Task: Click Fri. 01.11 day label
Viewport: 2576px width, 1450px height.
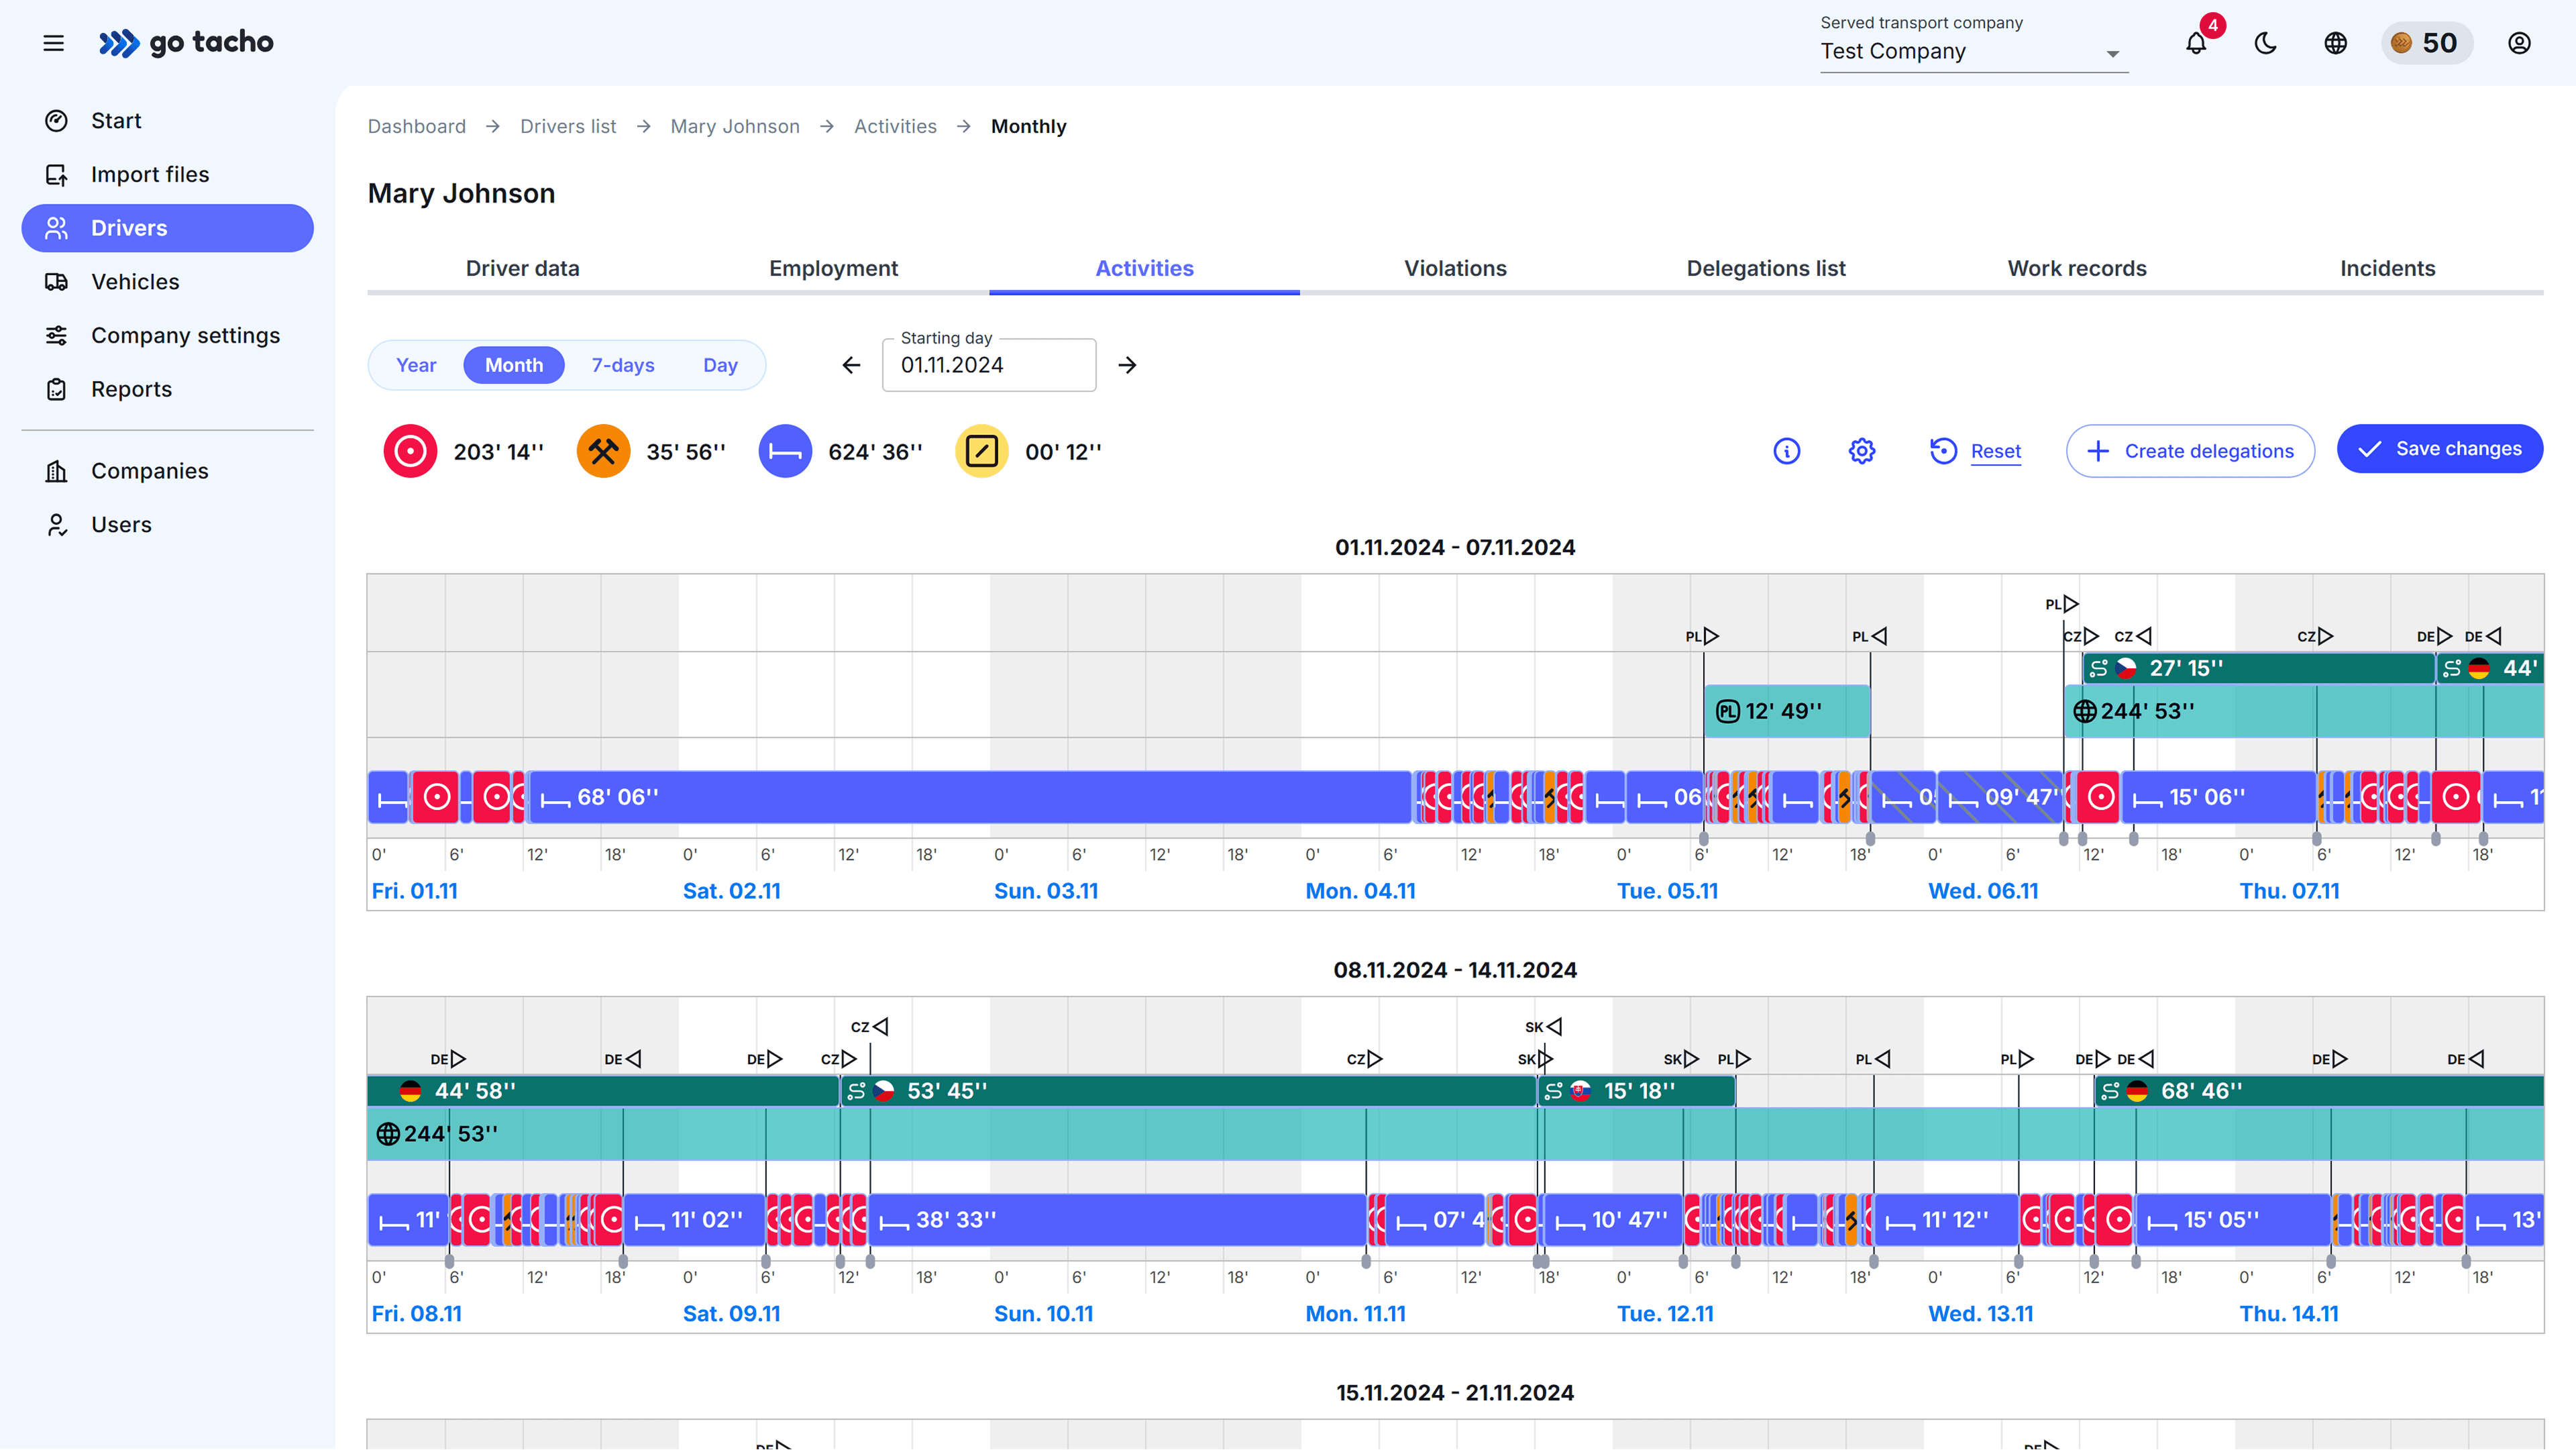Action: tap(415, 891)
